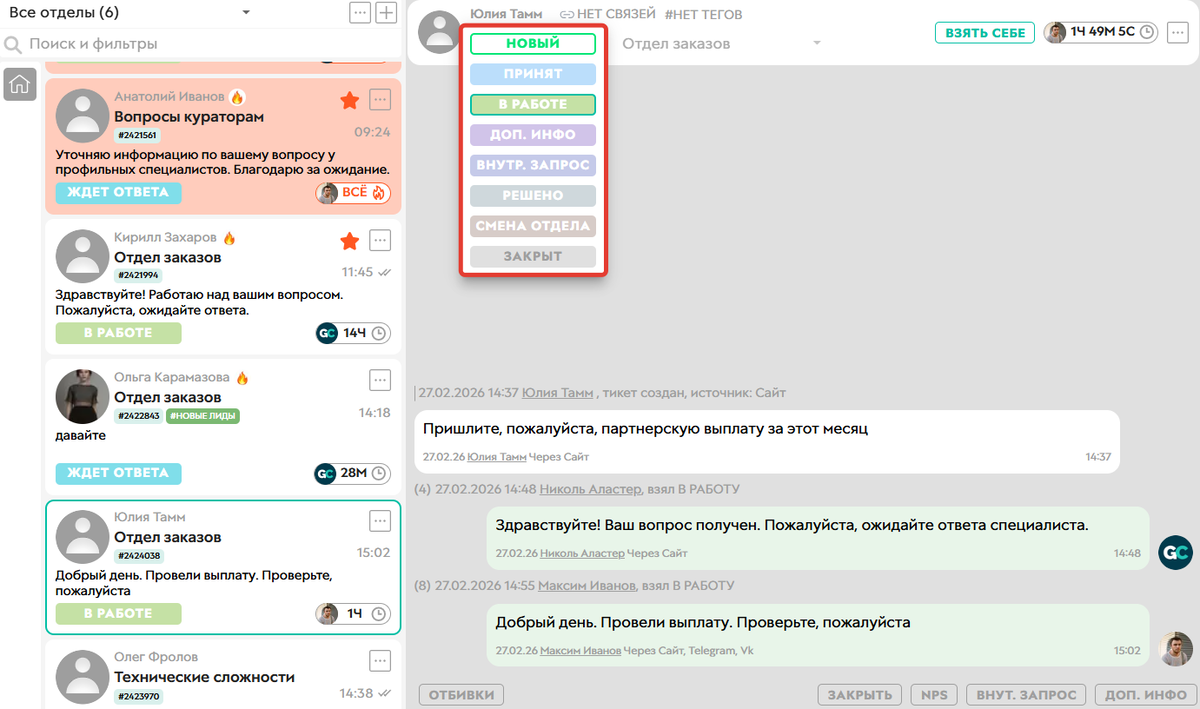Screen dimensions: 1200x709
Task: Click Олег Фролов avatar in ticket list
Action: click(x=81, y=675)
